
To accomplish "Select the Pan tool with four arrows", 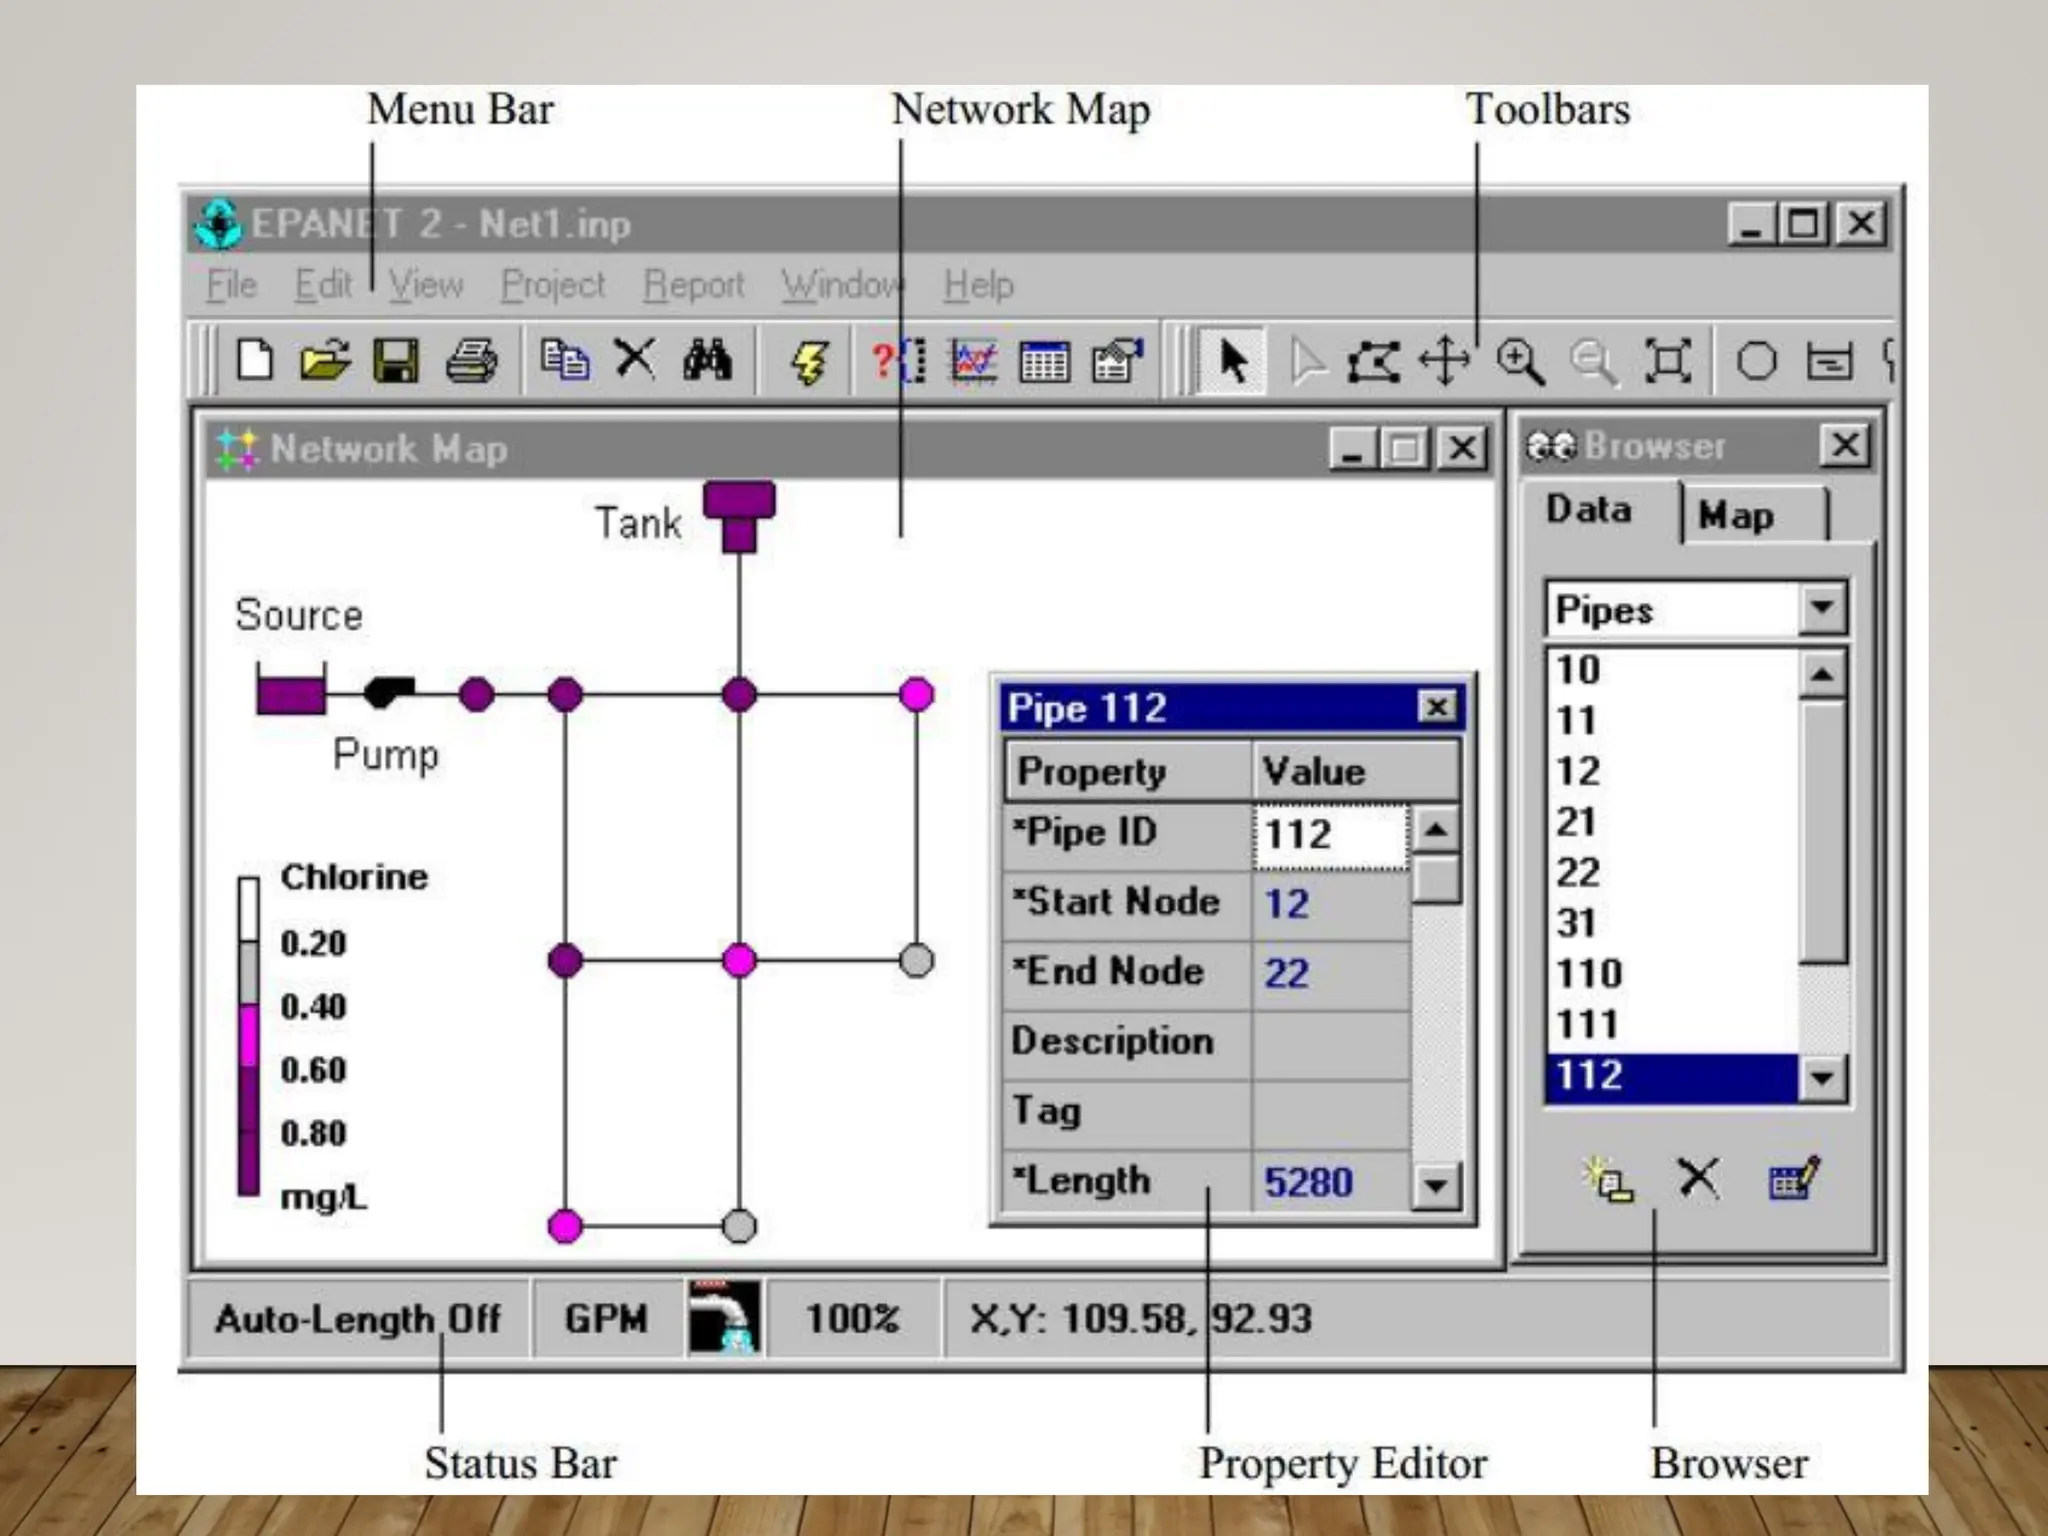I will [x=1445, y=362].
